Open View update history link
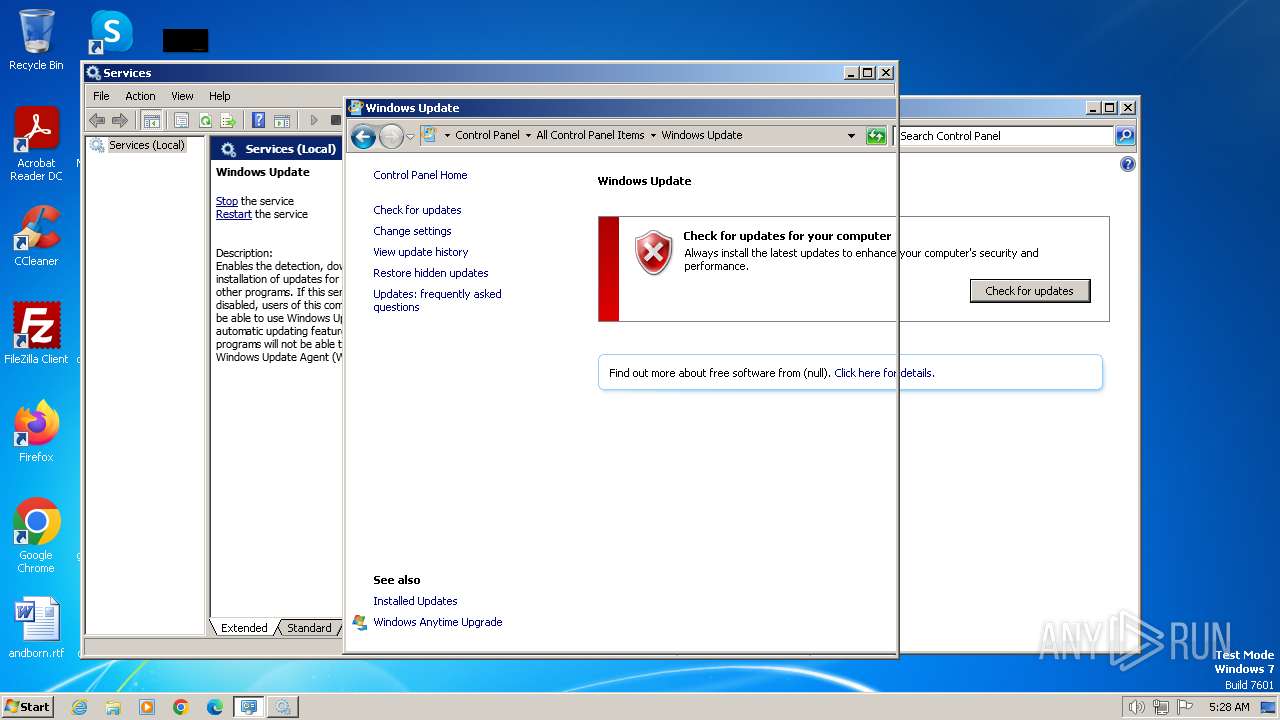This screenshot has width=1280, height=720. [420, 252]
